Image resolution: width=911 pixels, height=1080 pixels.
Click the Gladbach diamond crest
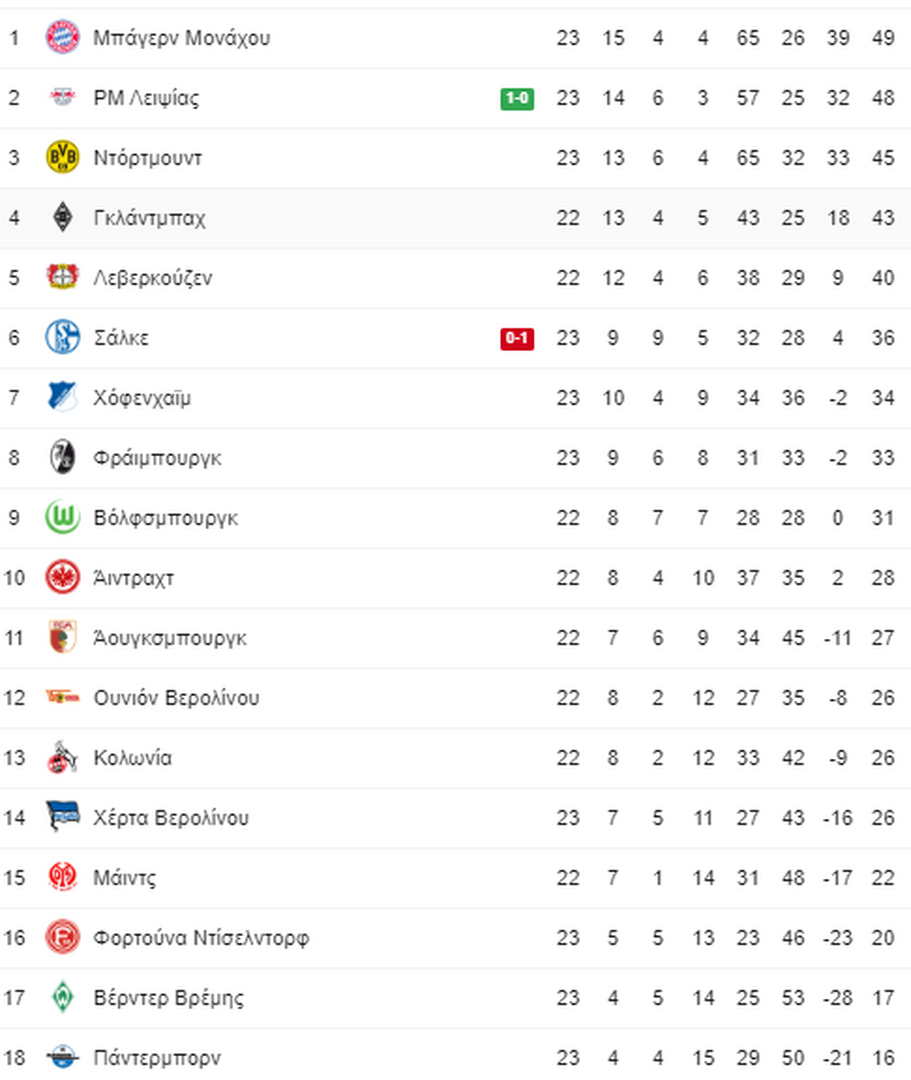(62, 217)
